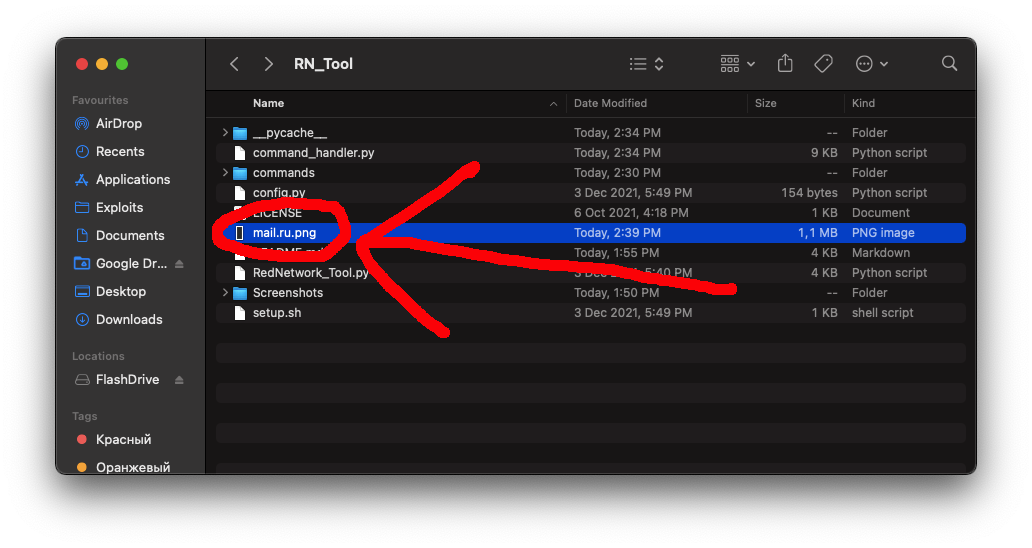Click the Favourites section header
This screenshot has width=1032, height=548.
coord(100,100)
